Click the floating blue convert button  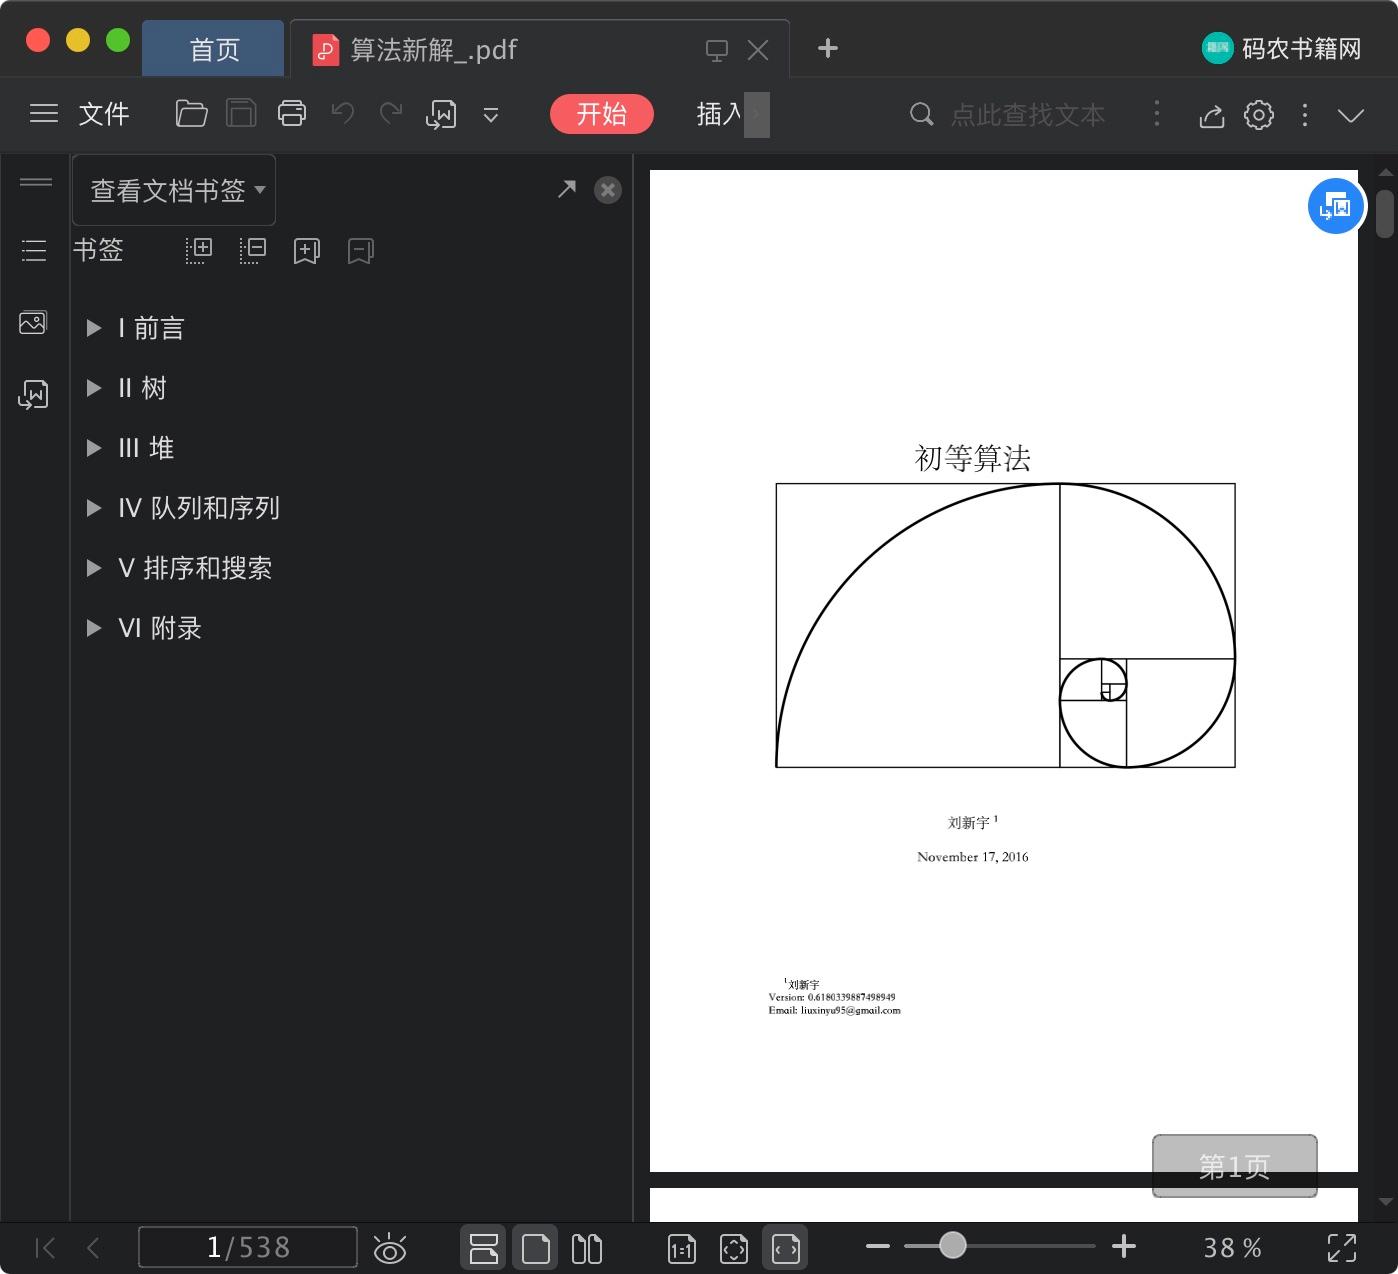1336,207
